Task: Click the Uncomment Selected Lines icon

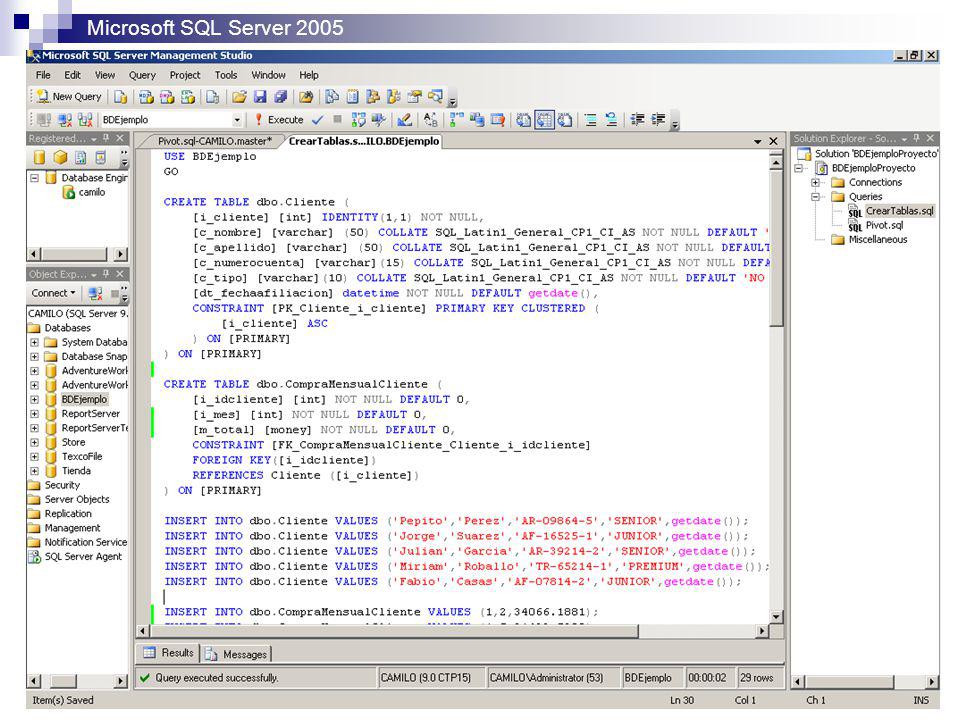Action: (611, 119)
